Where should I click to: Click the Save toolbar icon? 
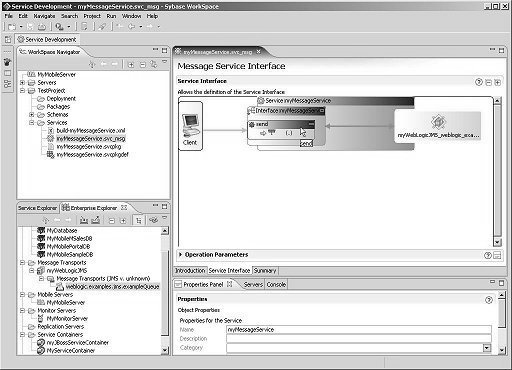(30, 27)
